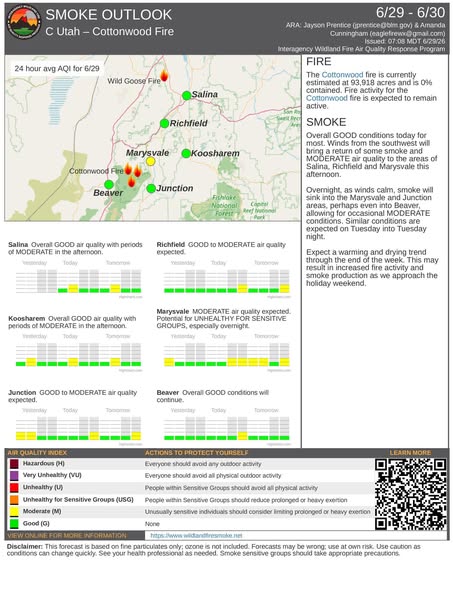Click 'Everyone should avoid any outdoor activity'
Image resolution: width=453 pixels, height=590 pixels.
[203, 464]
